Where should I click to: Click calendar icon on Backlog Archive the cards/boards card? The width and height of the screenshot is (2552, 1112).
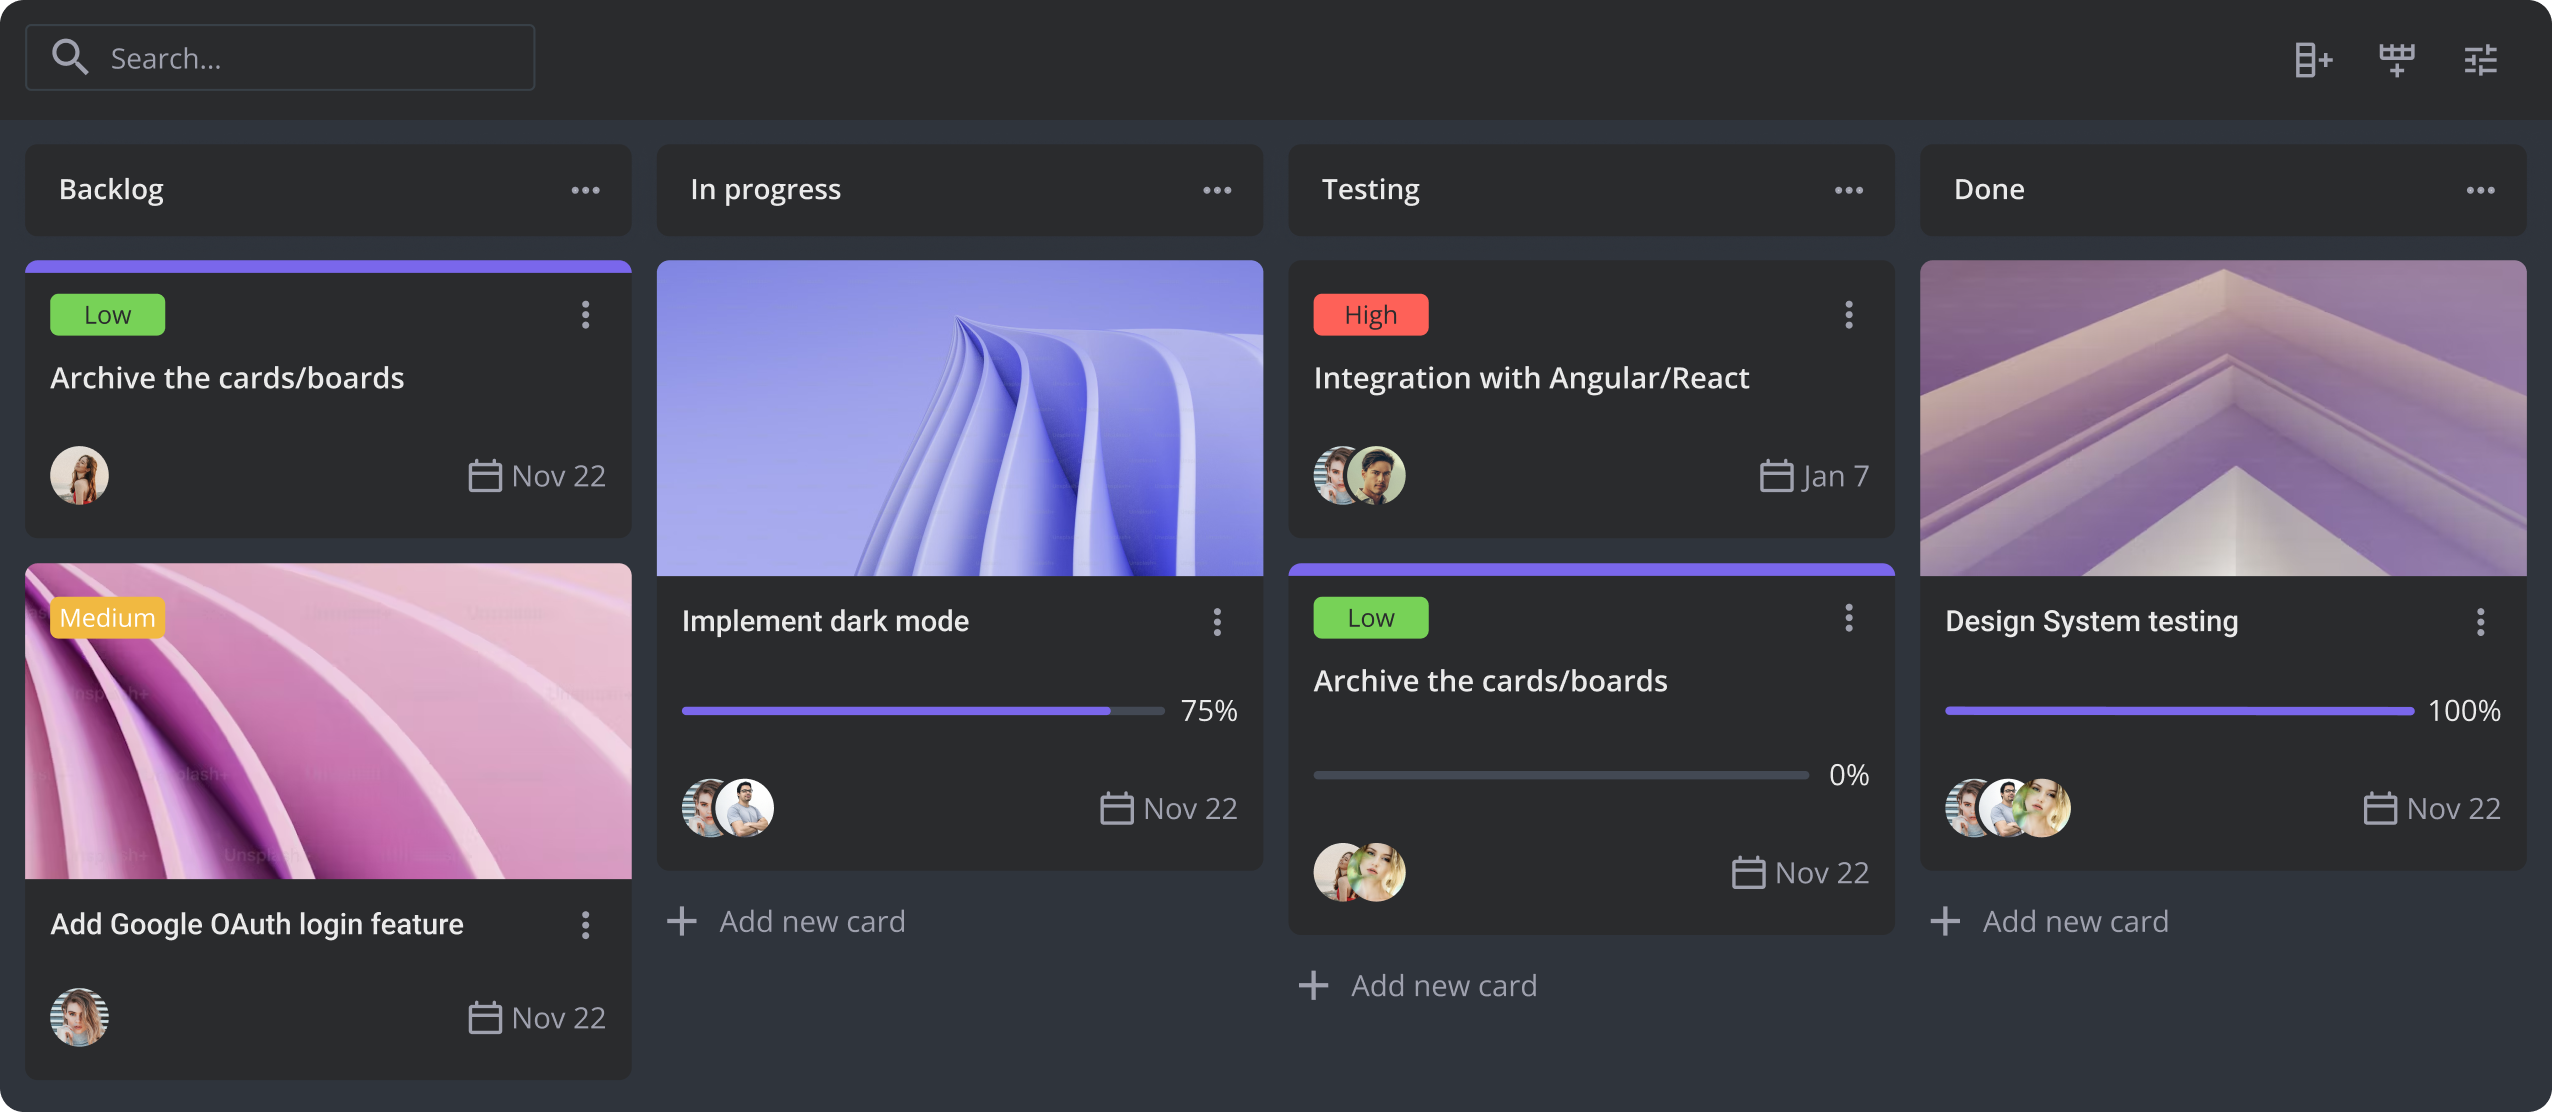coord(485,475)
